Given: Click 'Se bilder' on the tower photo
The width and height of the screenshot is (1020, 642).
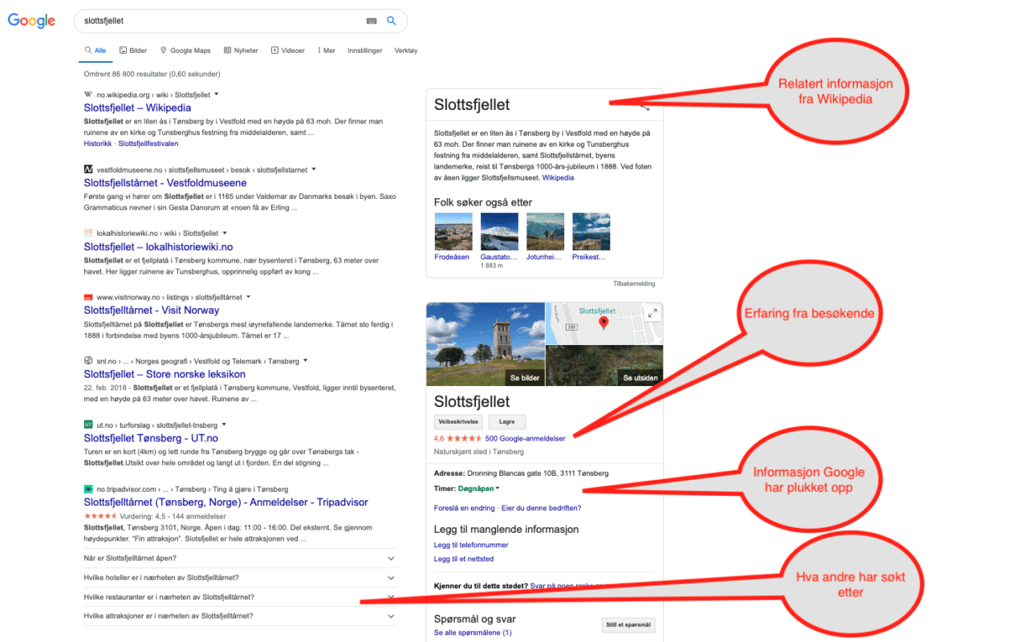Looking at the screenshot, I should (524, 378).
